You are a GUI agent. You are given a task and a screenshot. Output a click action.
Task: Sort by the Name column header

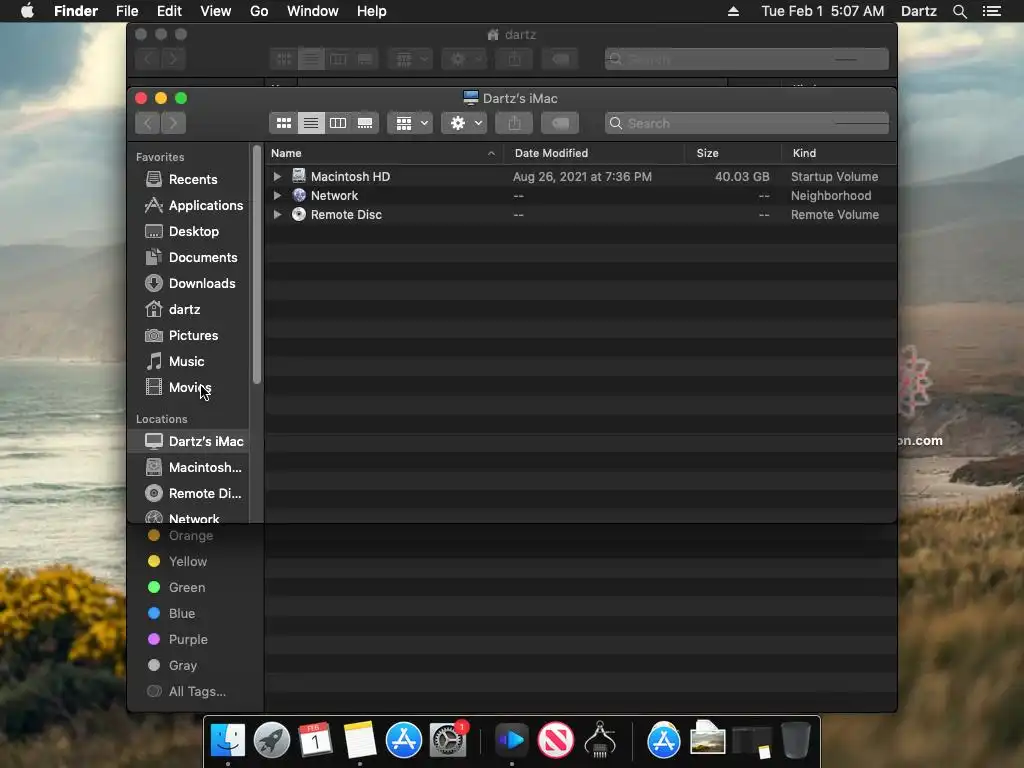click(x=384, y=153)
